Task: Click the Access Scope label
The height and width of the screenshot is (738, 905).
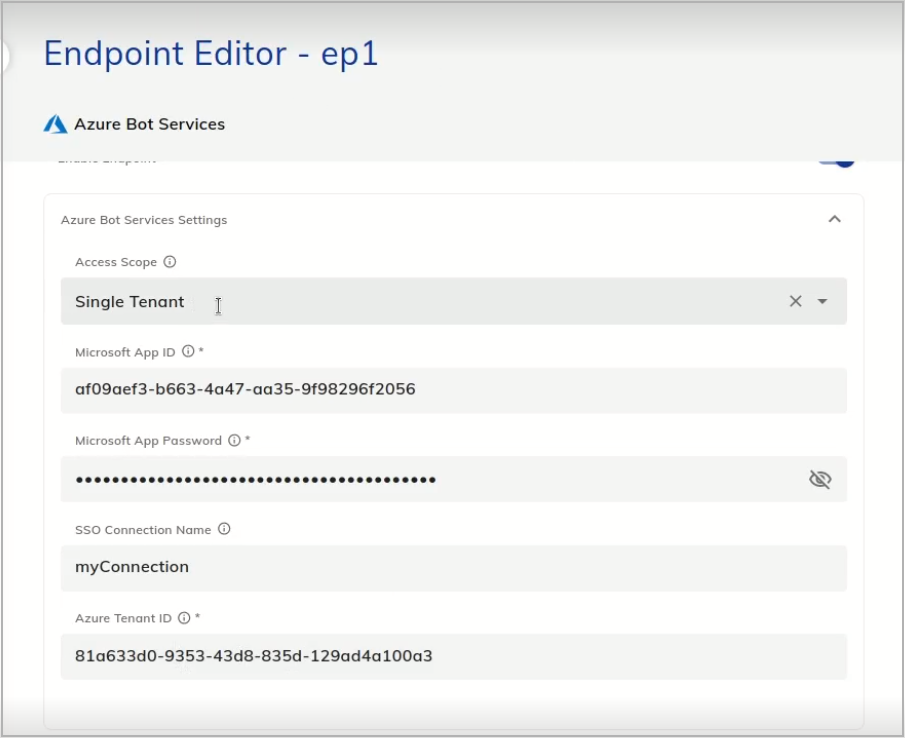Action: pos(116,262)
